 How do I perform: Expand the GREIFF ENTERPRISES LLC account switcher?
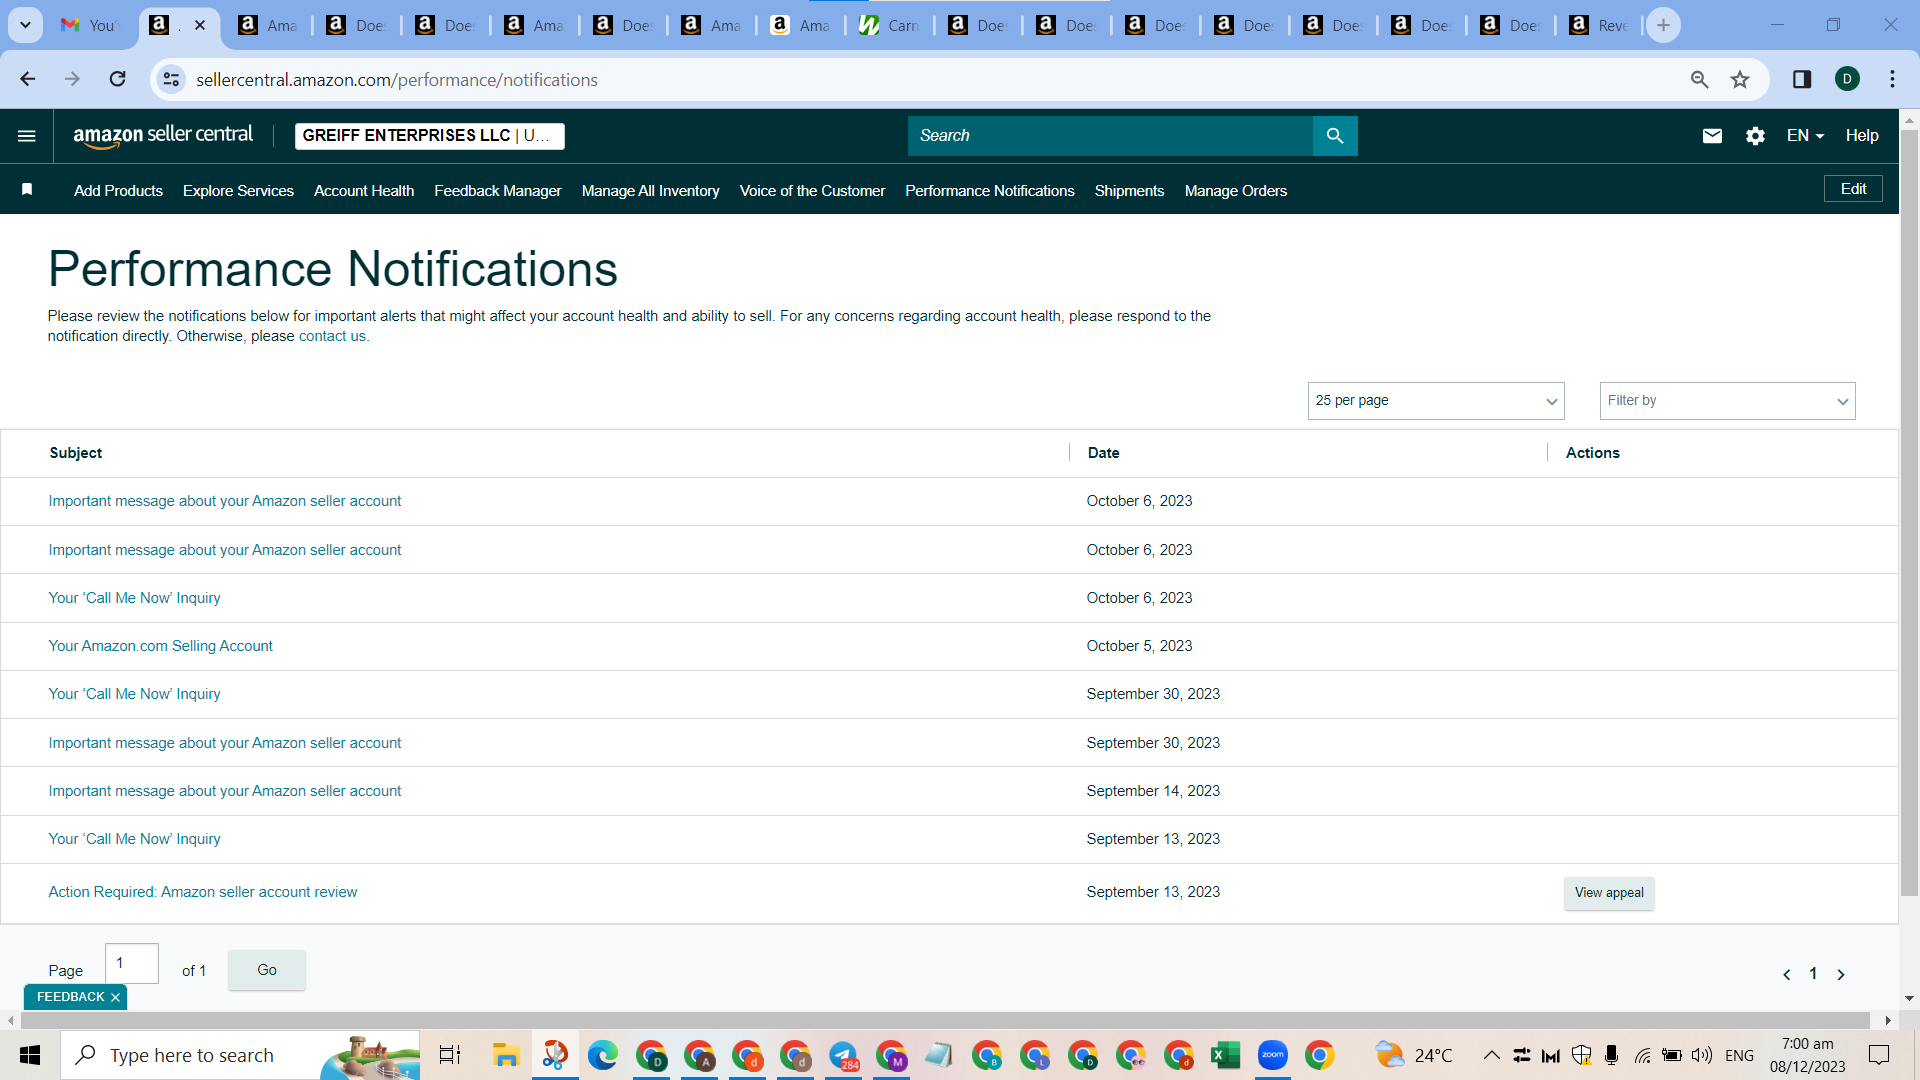click(430, 136)
